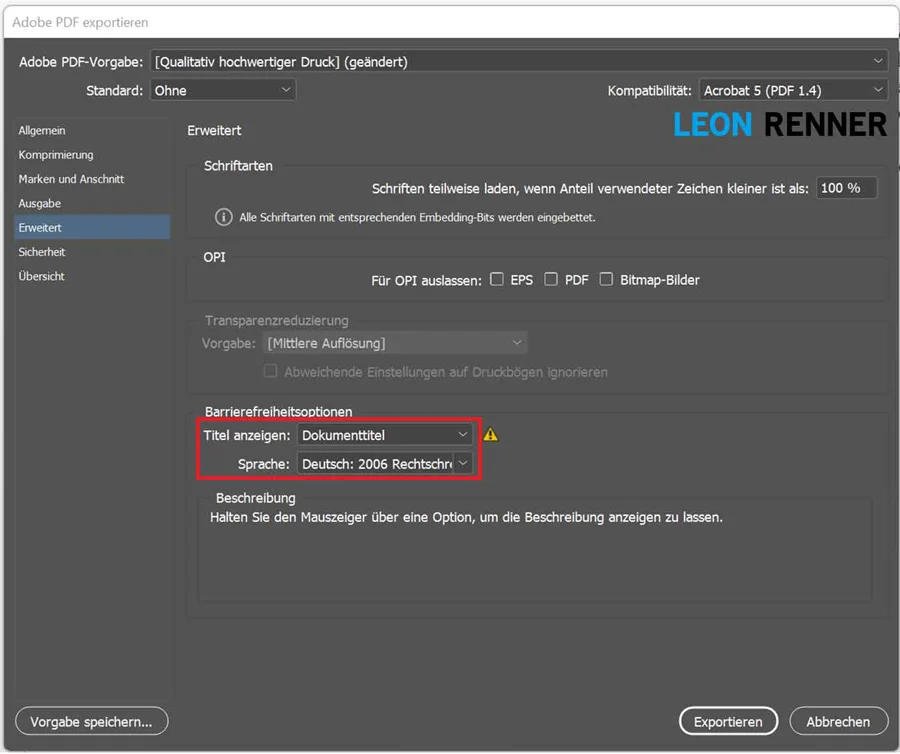Screen dimensions: 900x754
Task: Click the info icon beside the Schriftarten note
Action: [x=225, y=217]
